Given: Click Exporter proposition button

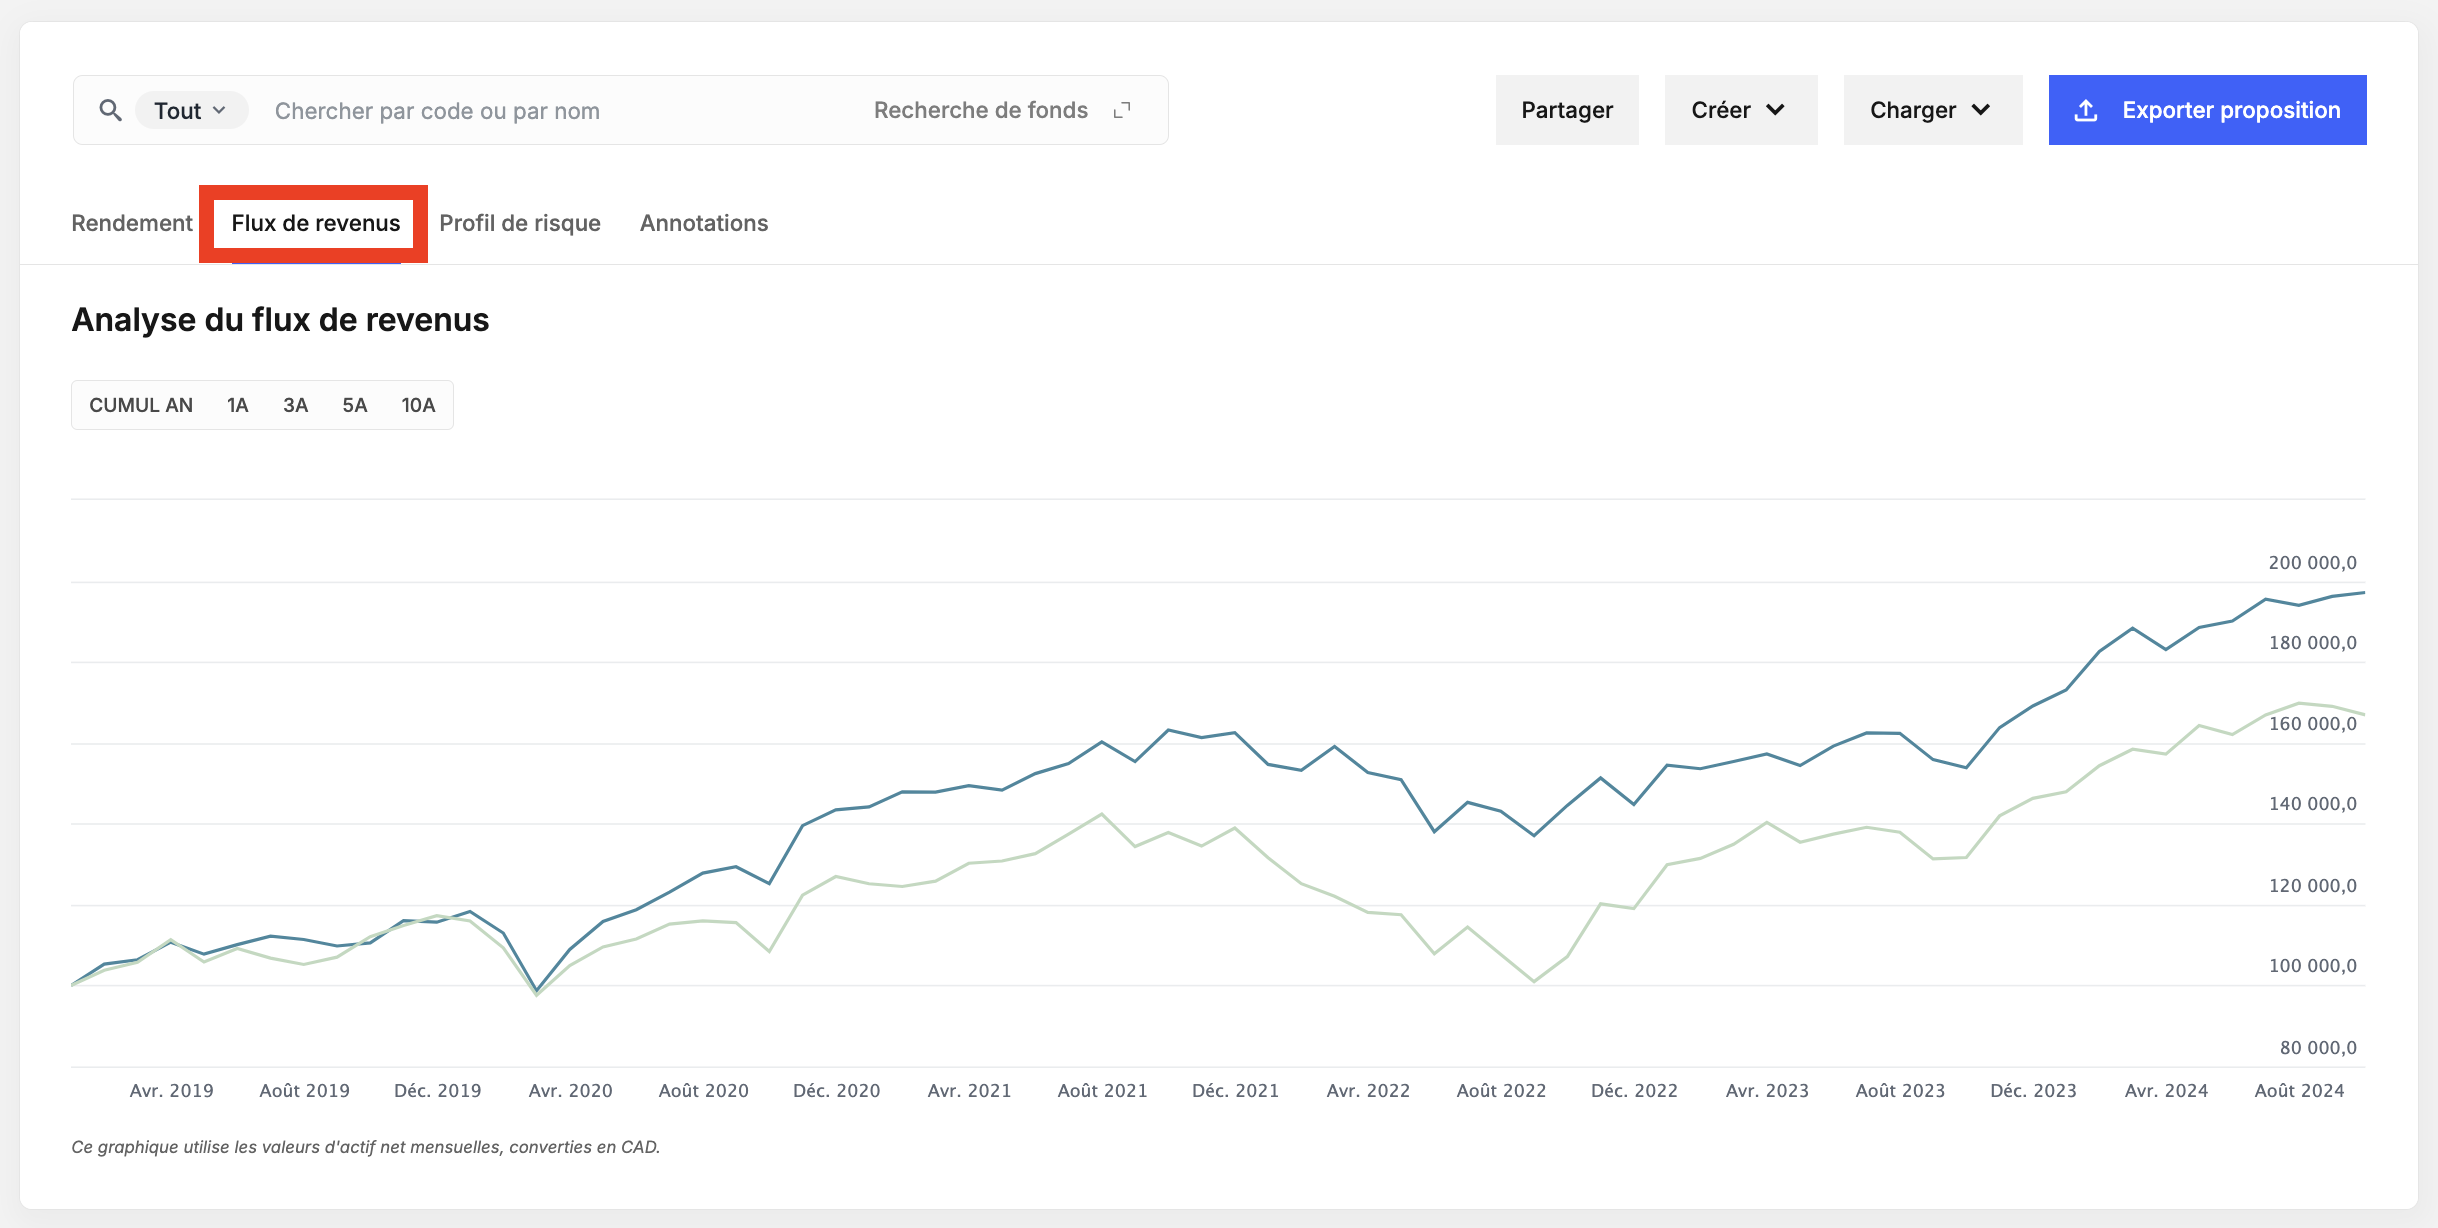Looking at the screenshot, I should click(x=2207, y=110).
